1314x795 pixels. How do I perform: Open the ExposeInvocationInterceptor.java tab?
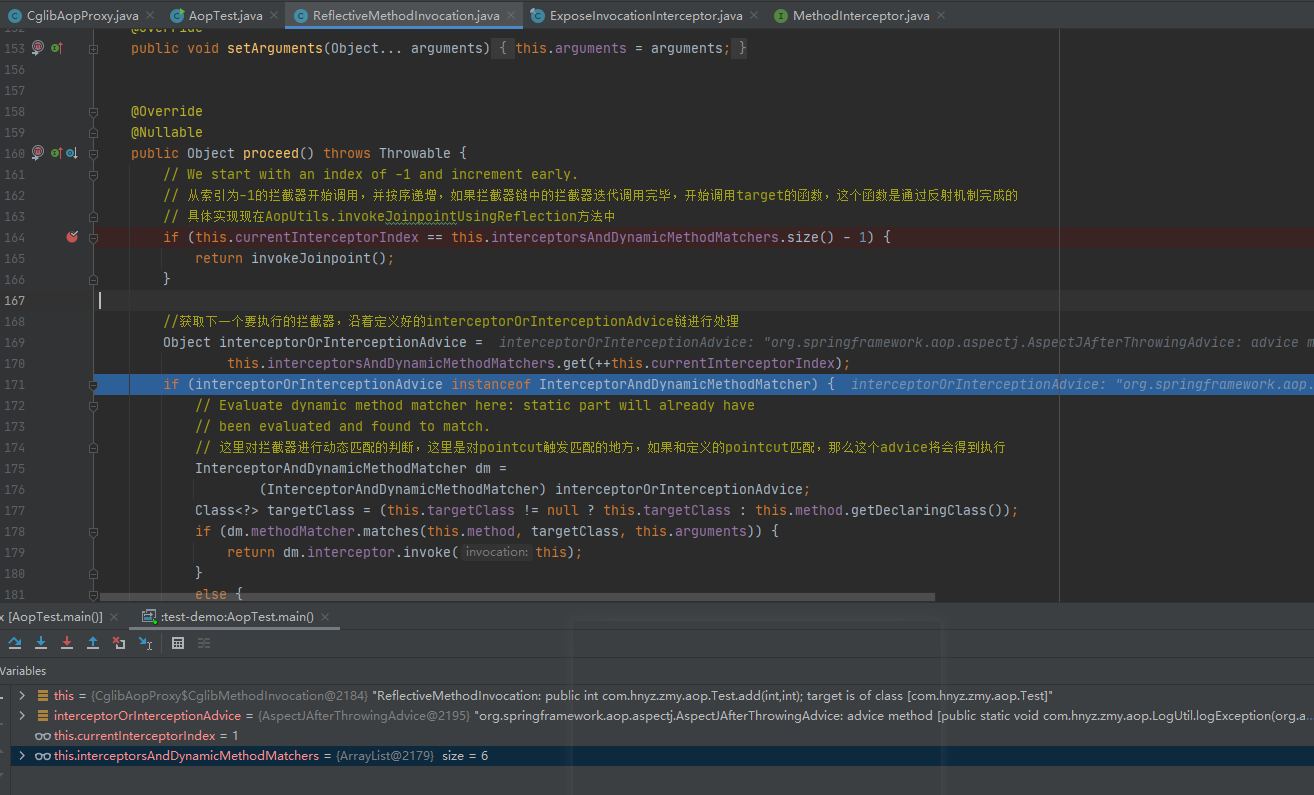point(646,16)
